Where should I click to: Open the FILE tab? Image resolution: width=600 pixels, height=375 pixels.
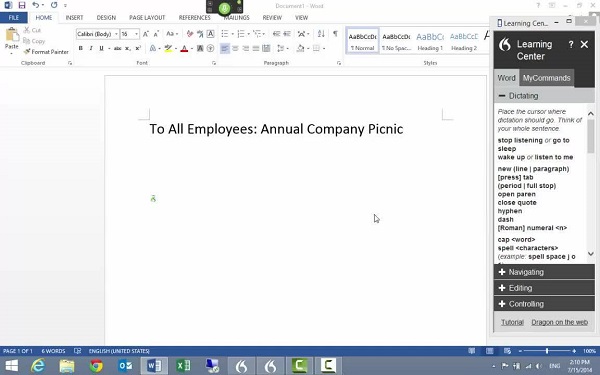click(14, 18)
